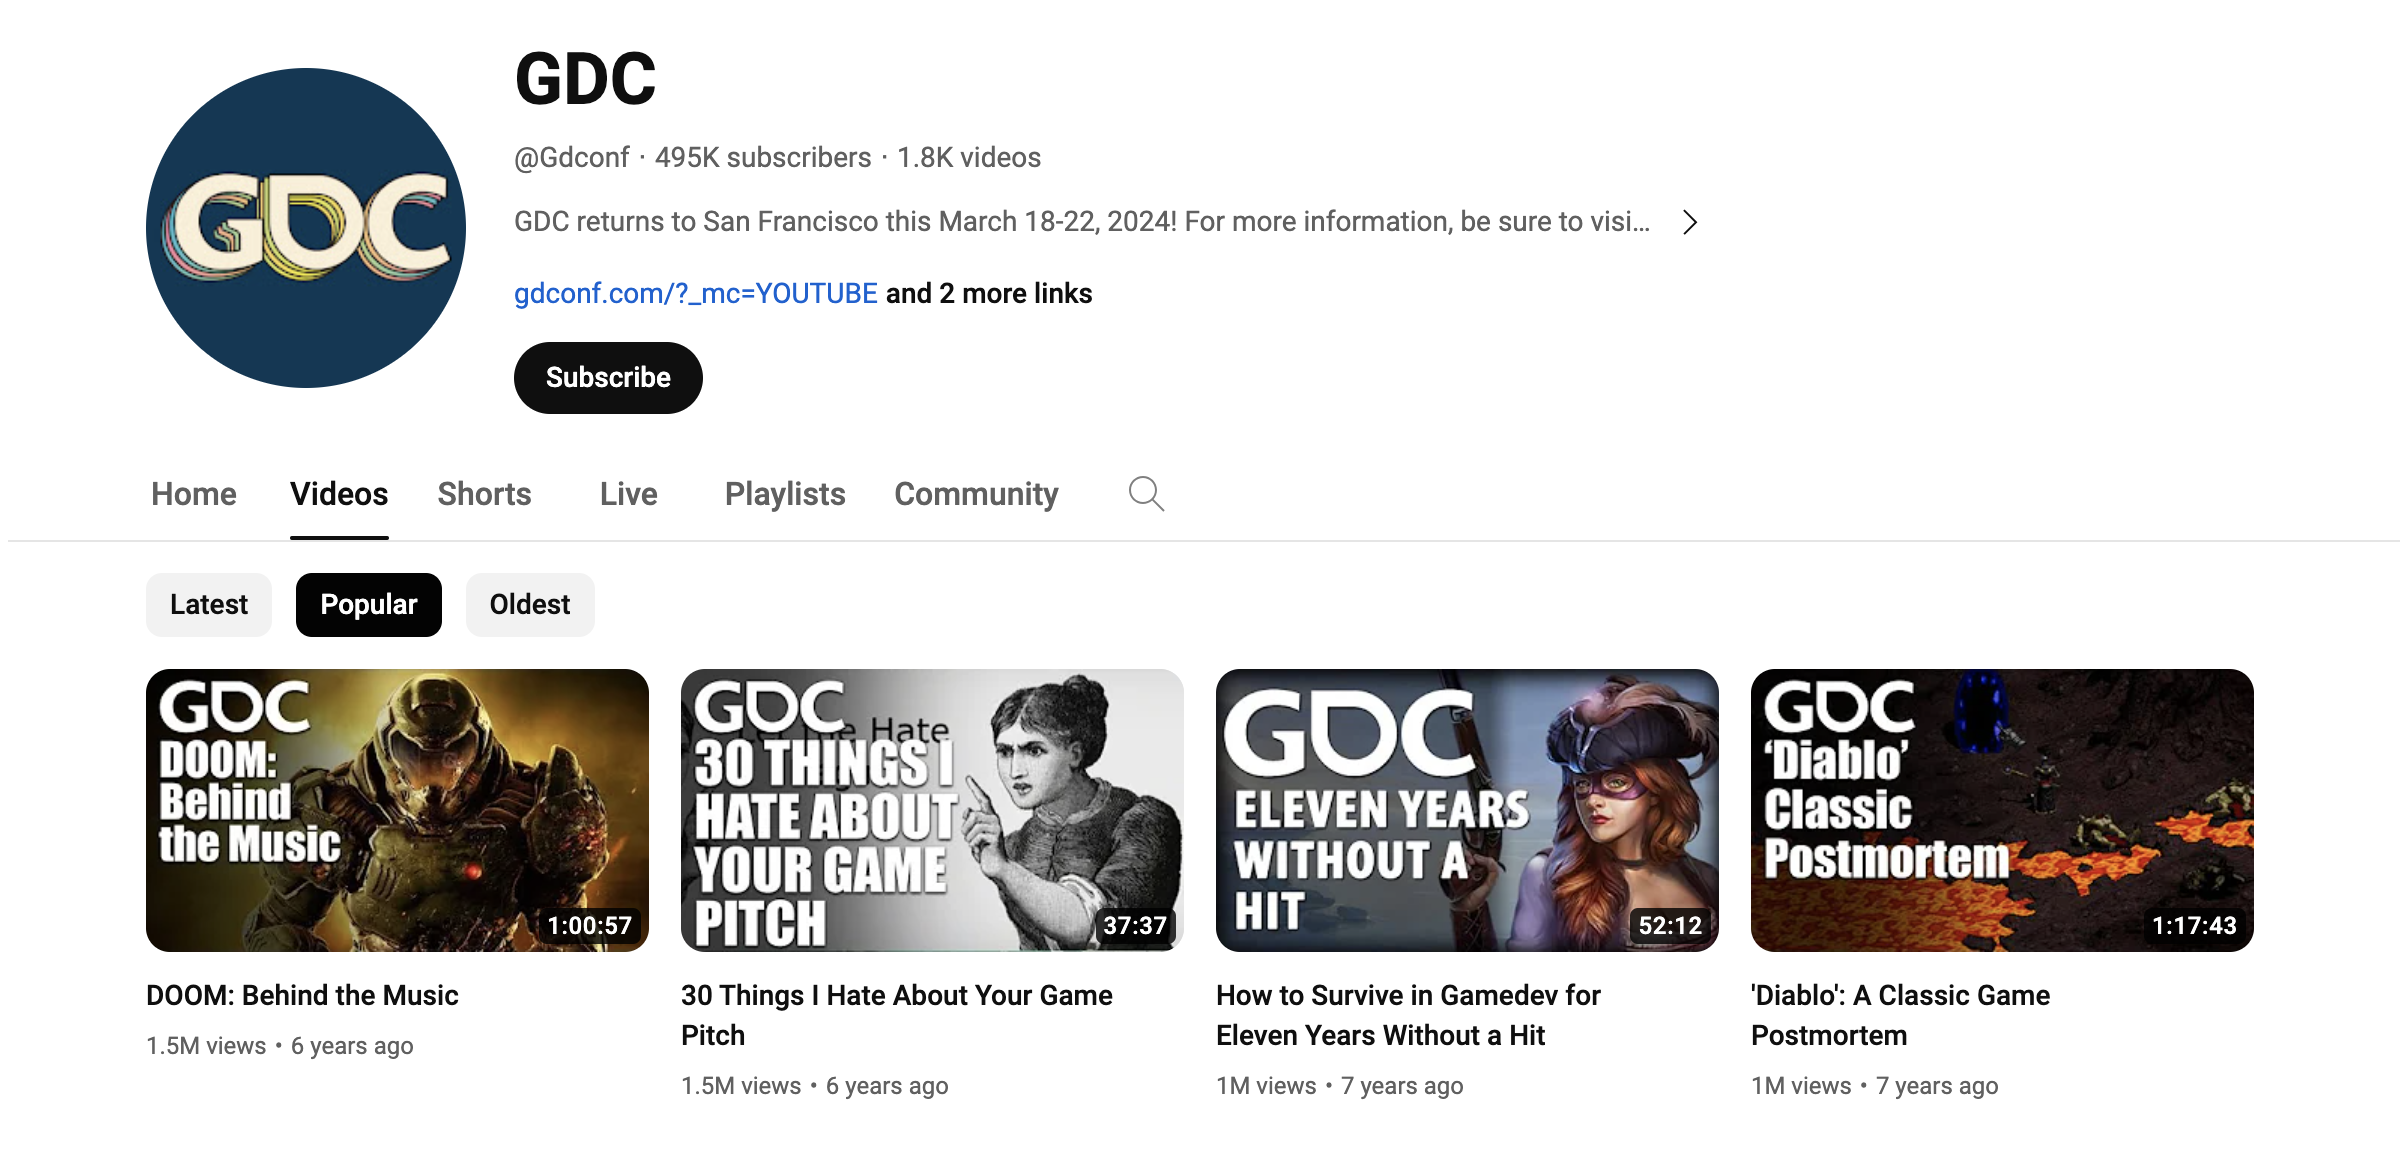This screenshot has height=1168, width=2400.
Task: Open Eleven Years Without a Hit thumbnail
Action: 1467,810
